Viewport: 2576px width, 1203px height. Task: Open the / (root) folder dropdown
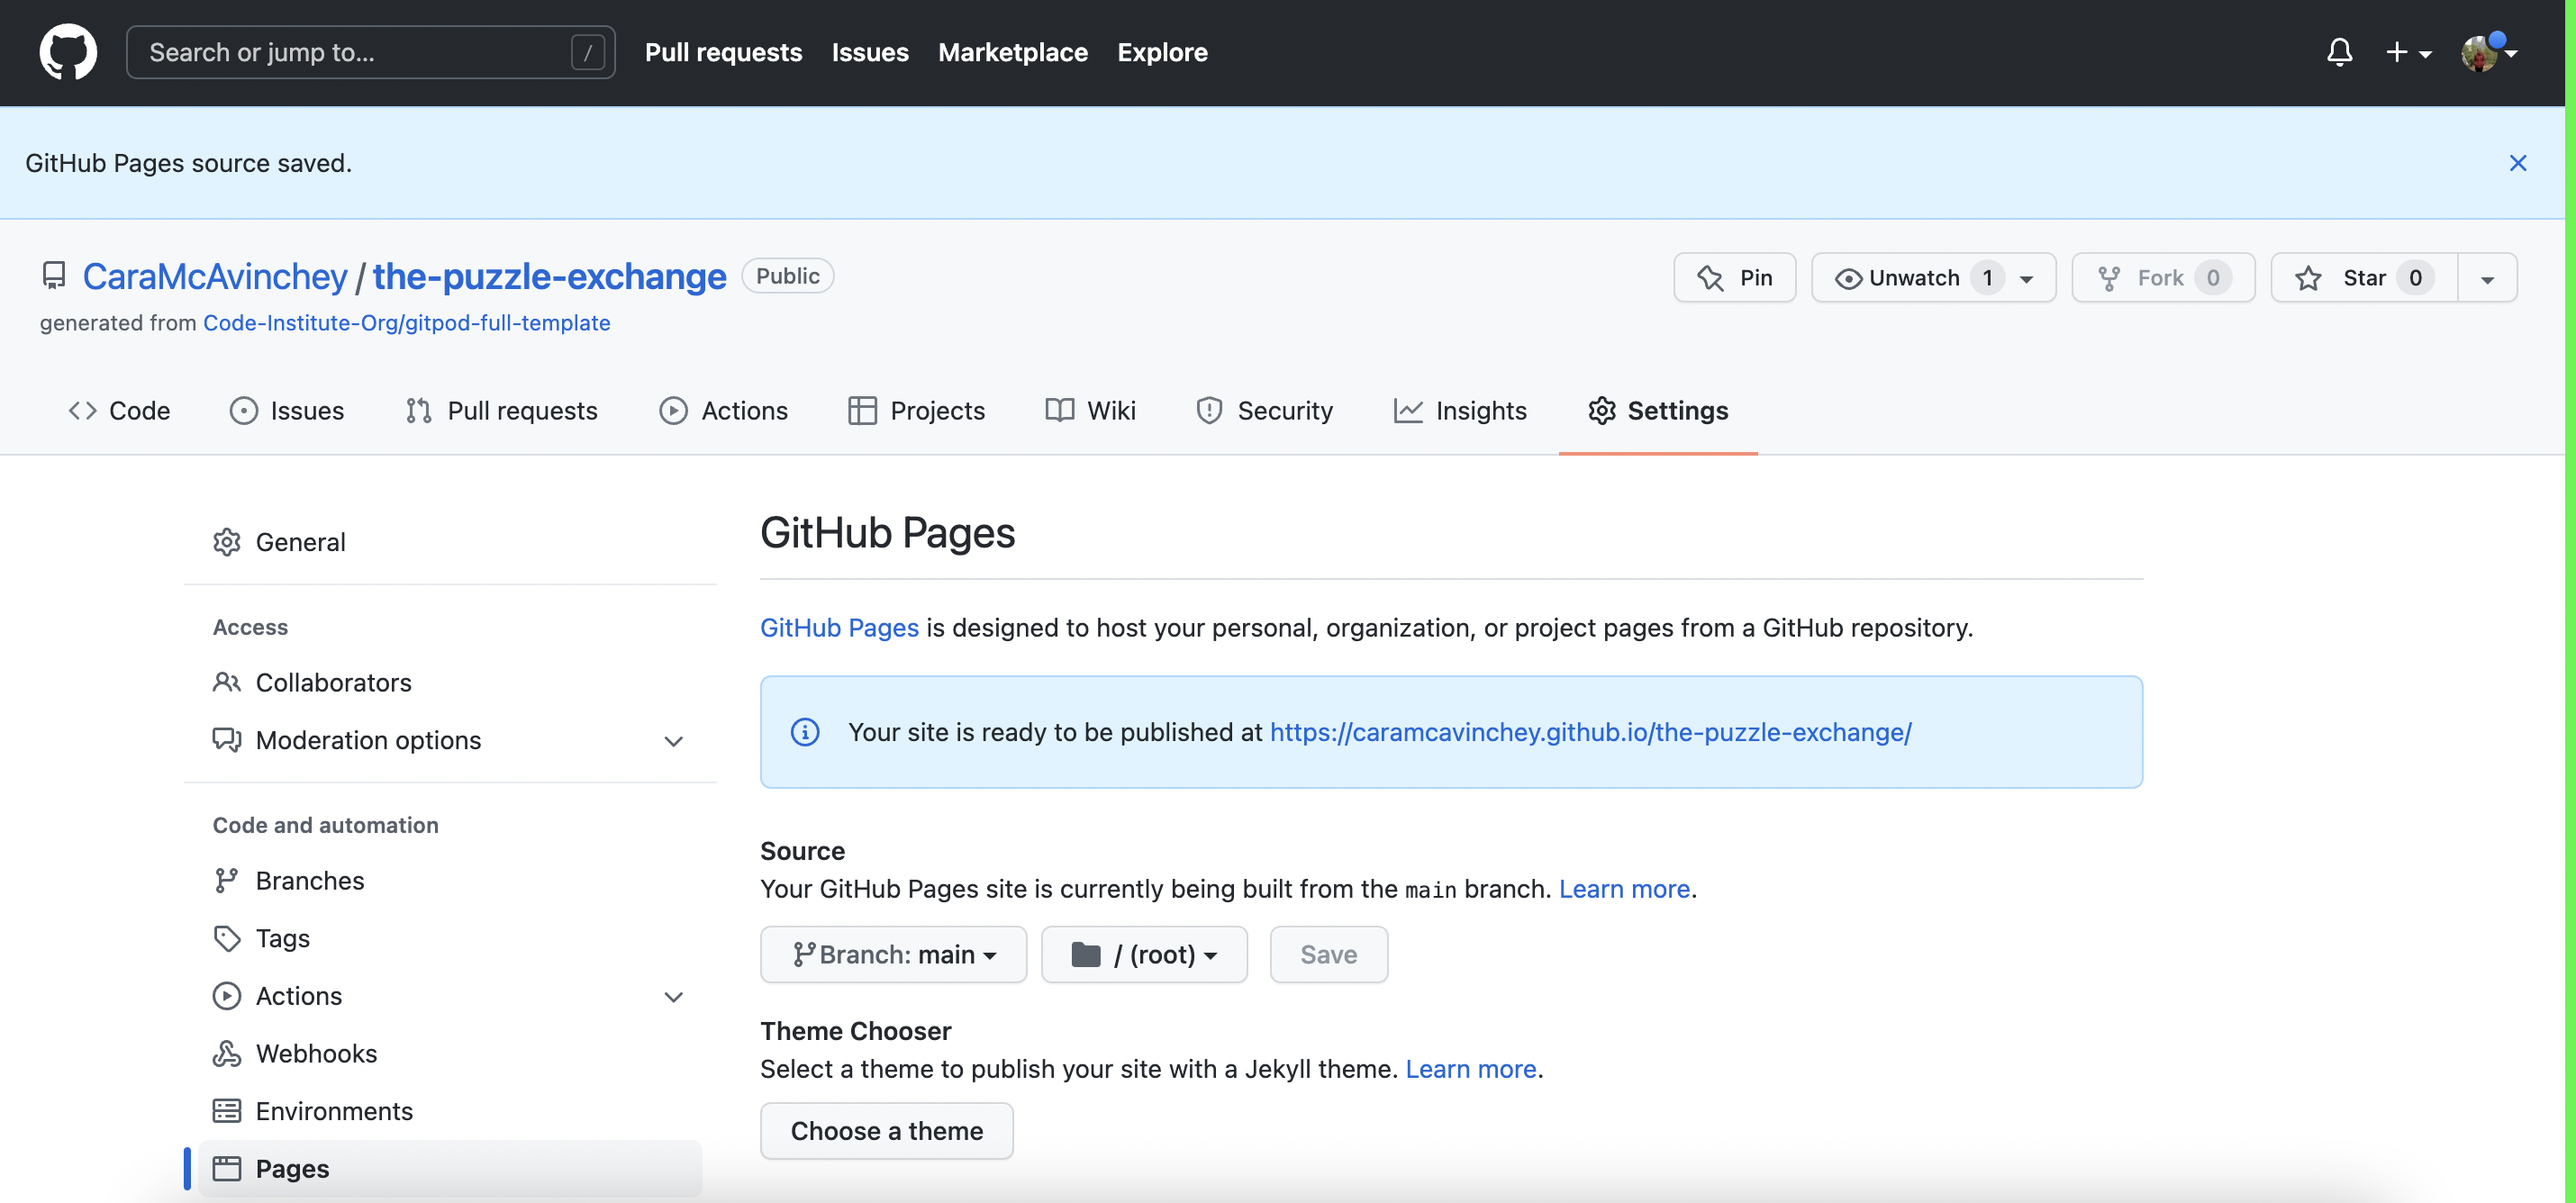(1144, 954)
